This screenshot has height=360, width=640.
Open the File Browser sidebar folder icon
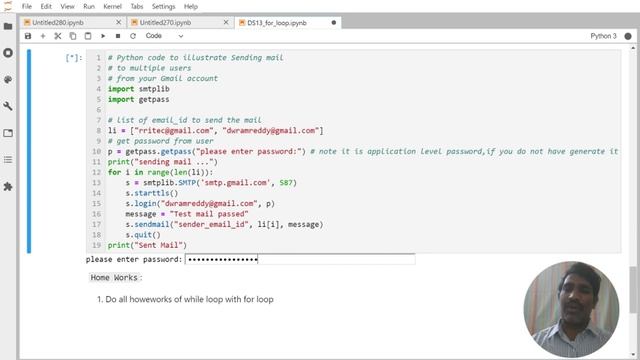[x=8, y=27]
